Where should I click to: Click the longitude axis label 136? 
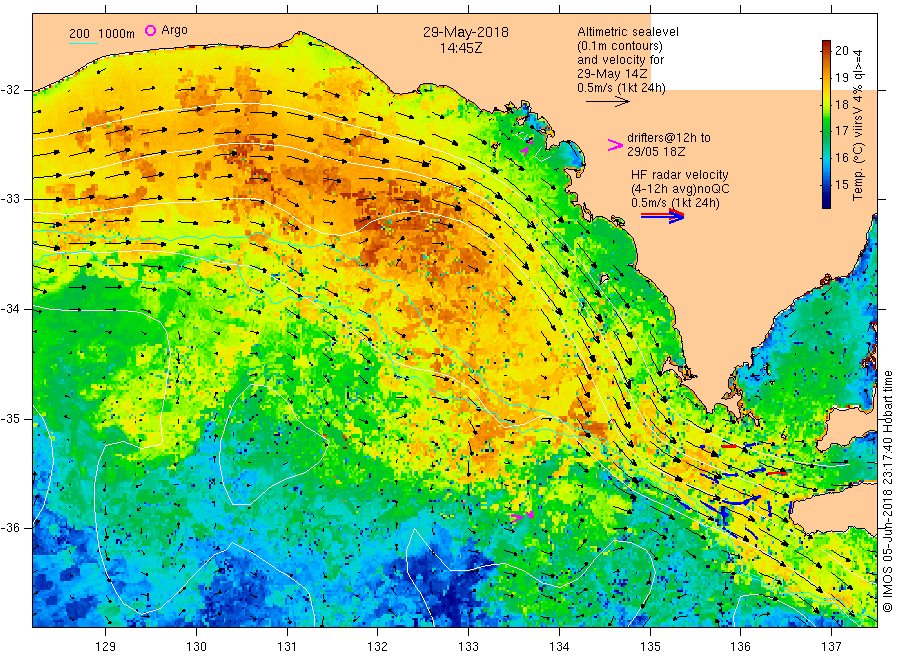[740, 647]
